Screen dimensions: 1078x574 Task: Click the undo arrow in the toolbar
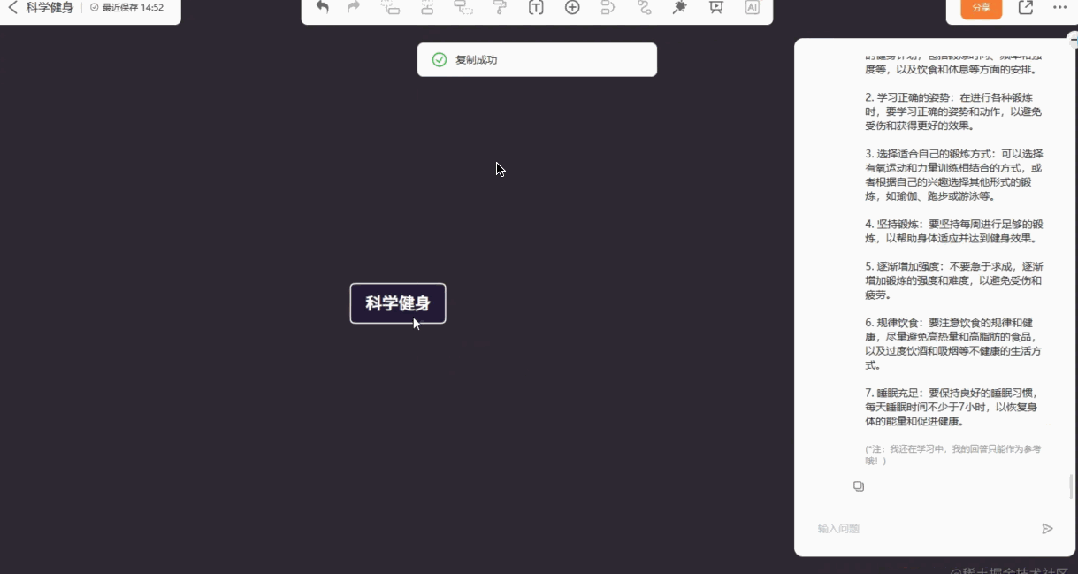click(x=322, y=7)
